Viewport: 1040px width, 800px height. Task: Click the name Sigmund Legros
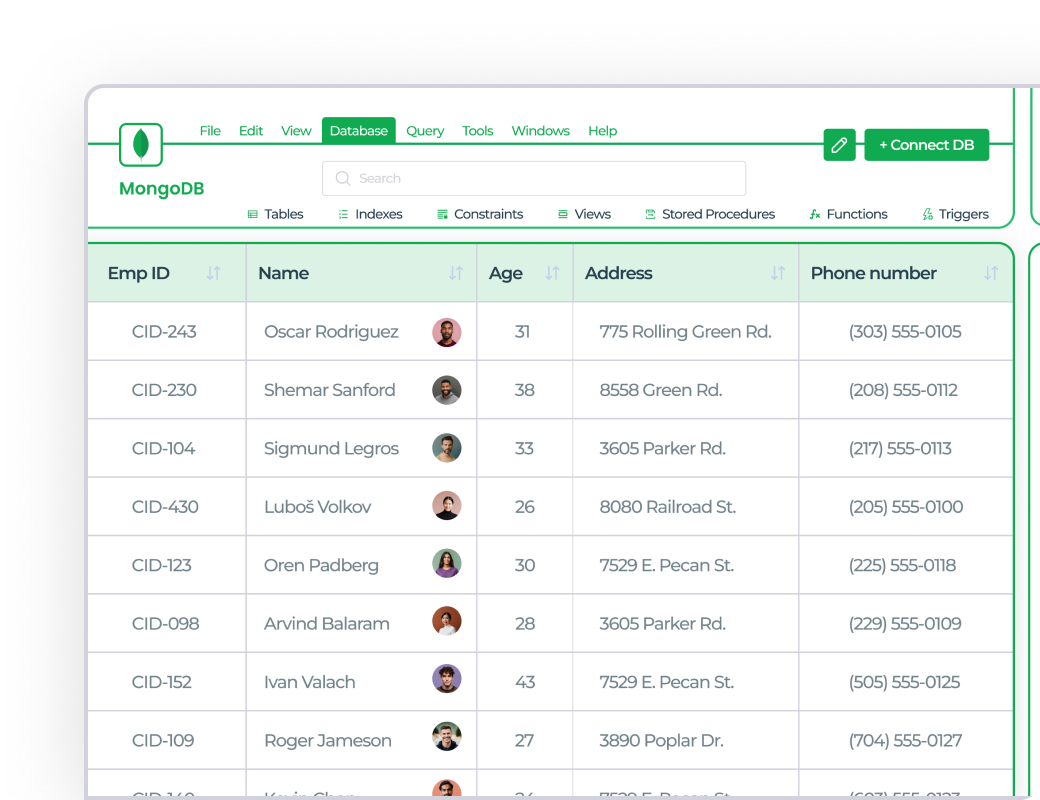(x=332, y=449)
